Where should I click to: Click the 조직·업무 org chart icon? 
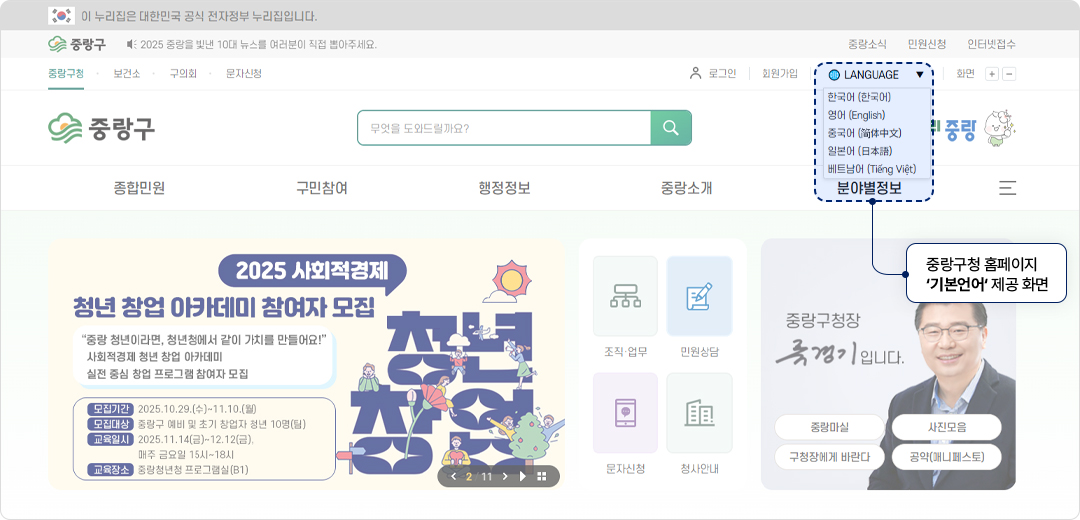[625, 297]
